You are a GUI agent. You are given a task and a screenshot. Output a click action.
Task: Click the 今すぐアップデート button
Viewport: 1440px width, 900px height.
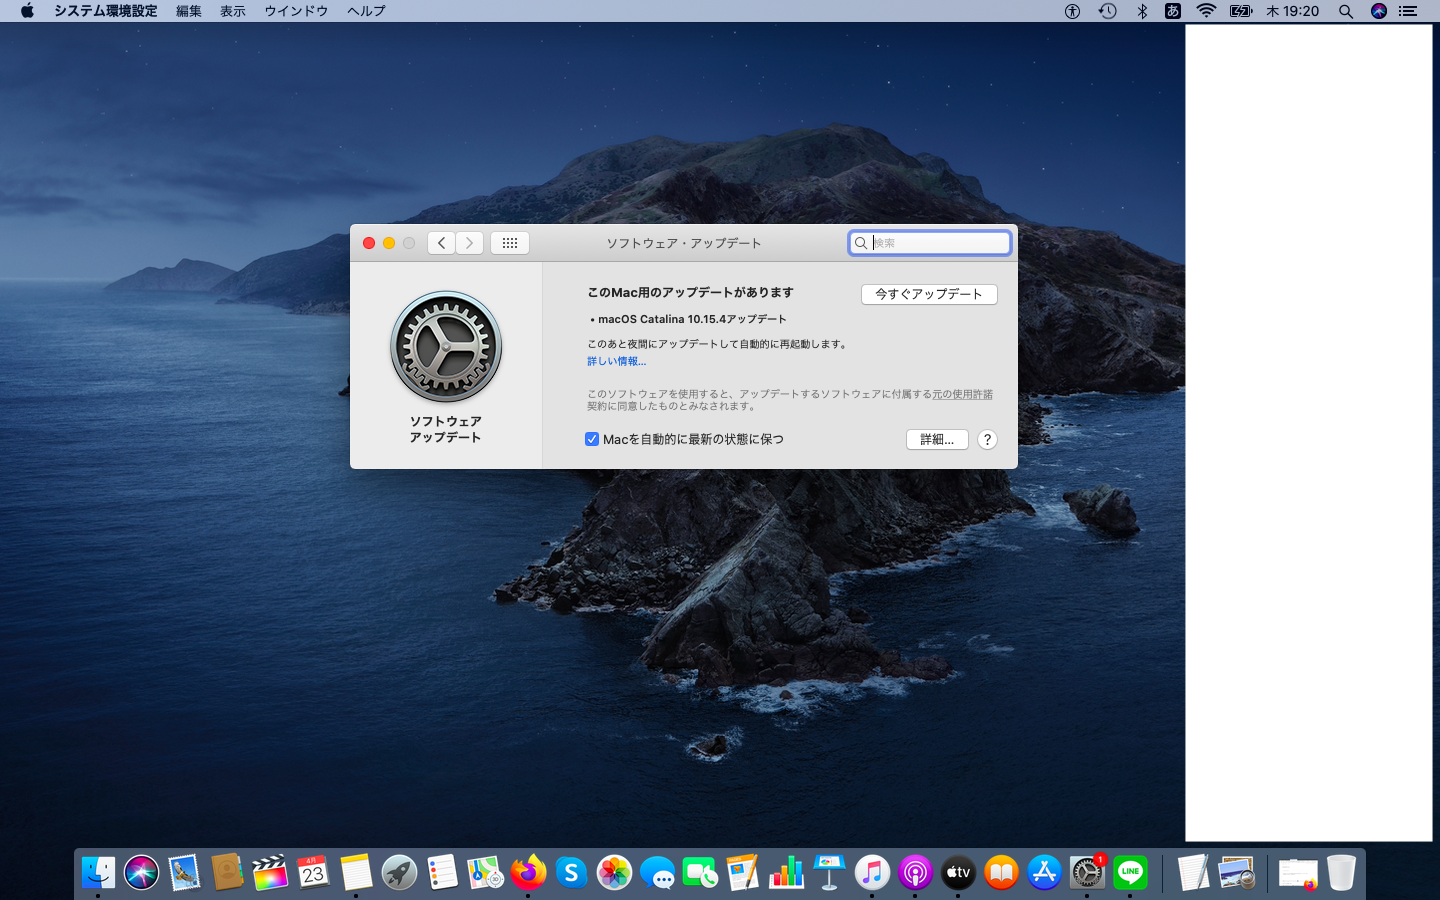pyautogui.click(x=929, y=294)
